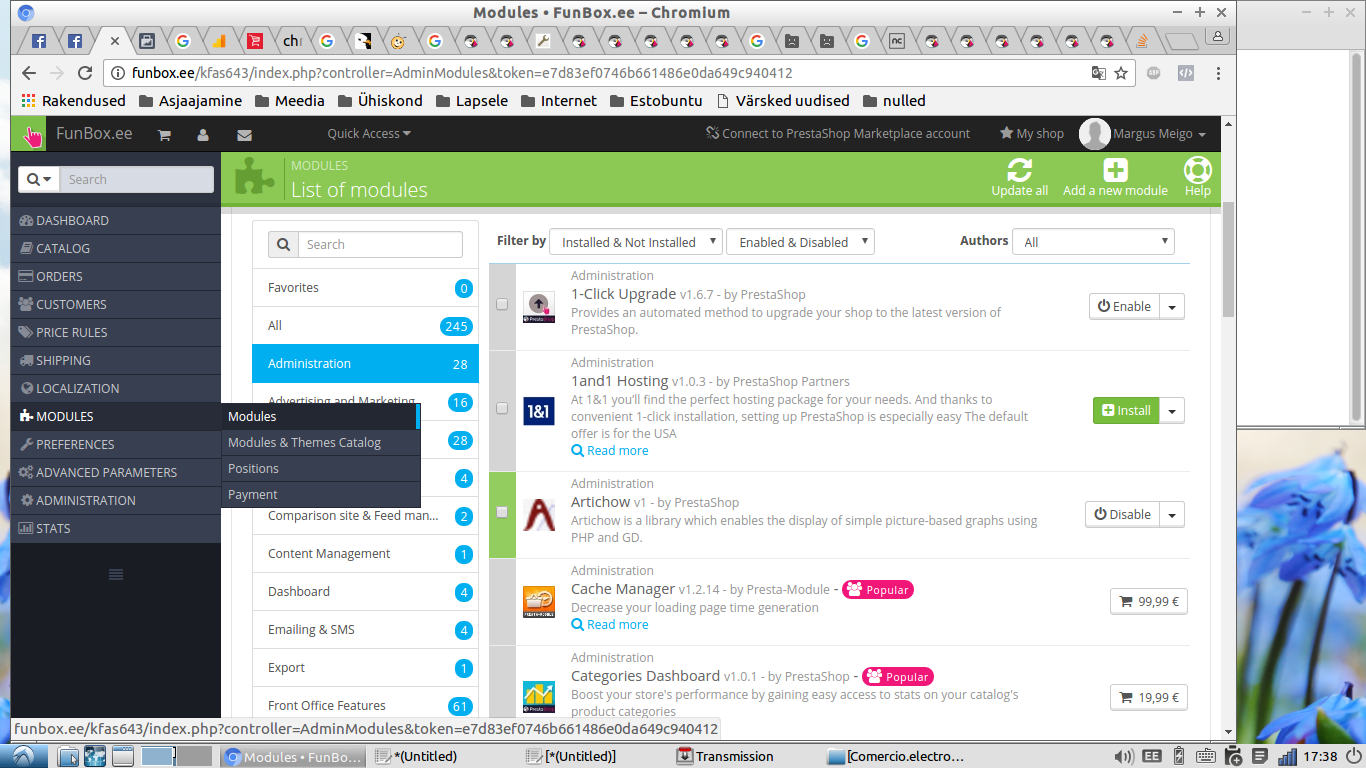Click the EE keyboard layout indicator

tap(1151, 756)
